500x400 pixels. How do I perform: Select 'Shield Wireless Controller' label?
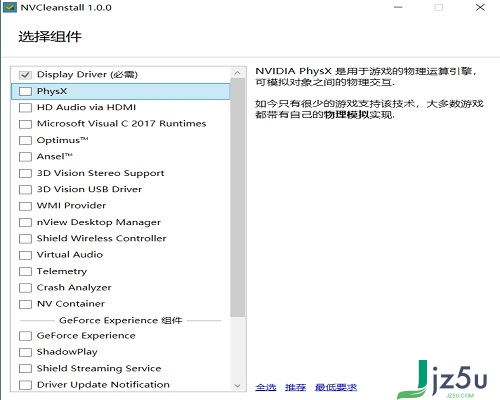click(x=101, y=238)
